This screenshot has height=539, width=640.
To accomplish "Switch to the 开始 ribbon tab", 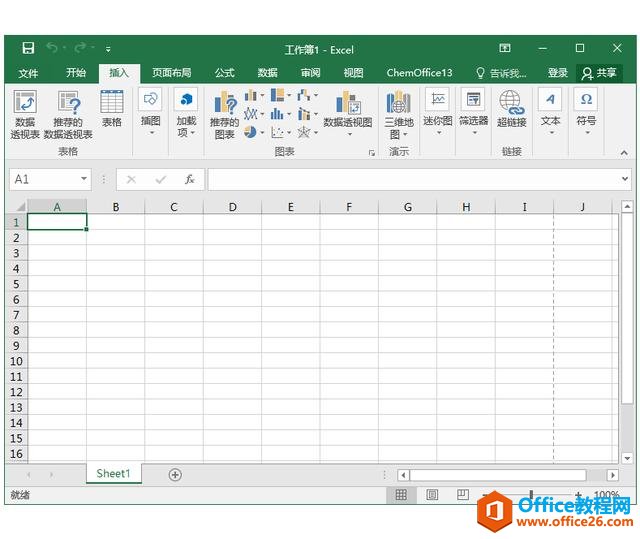I will click(x=76, y=73).
